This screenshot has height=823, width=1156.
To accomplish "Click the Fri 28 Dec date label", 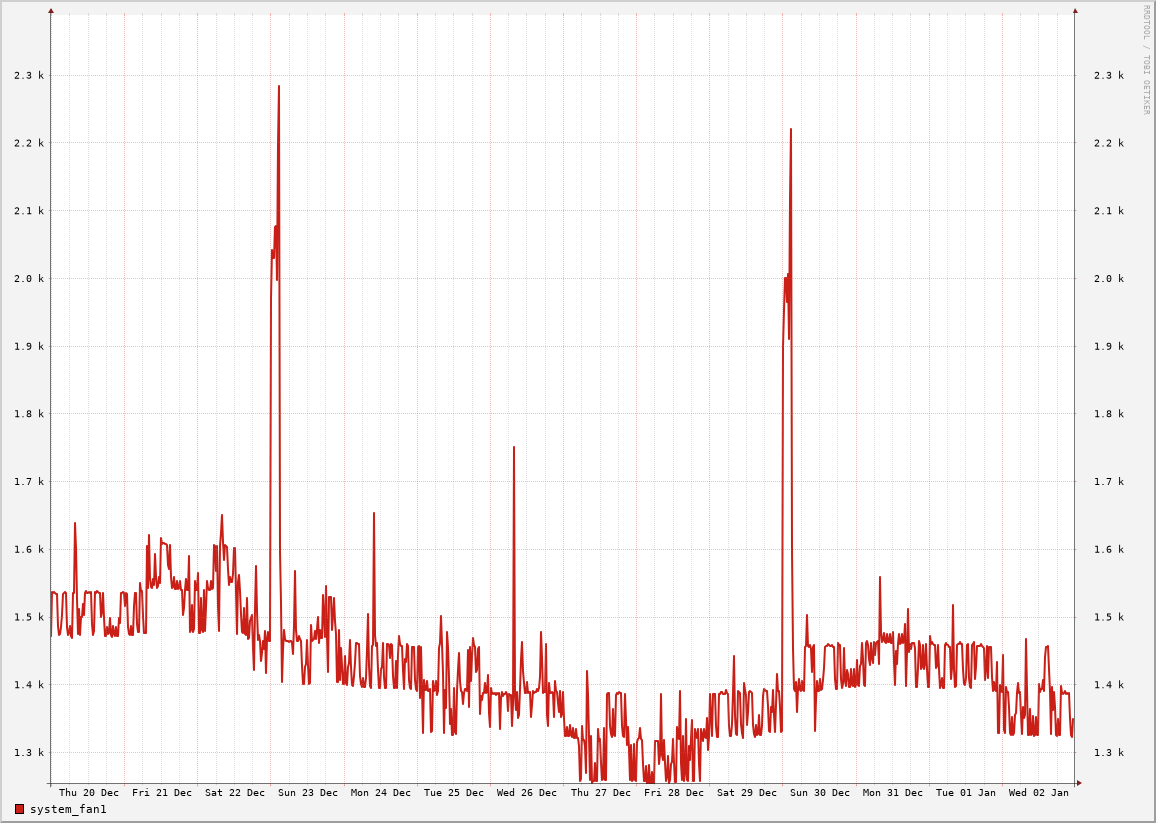I will click(674, 793).
